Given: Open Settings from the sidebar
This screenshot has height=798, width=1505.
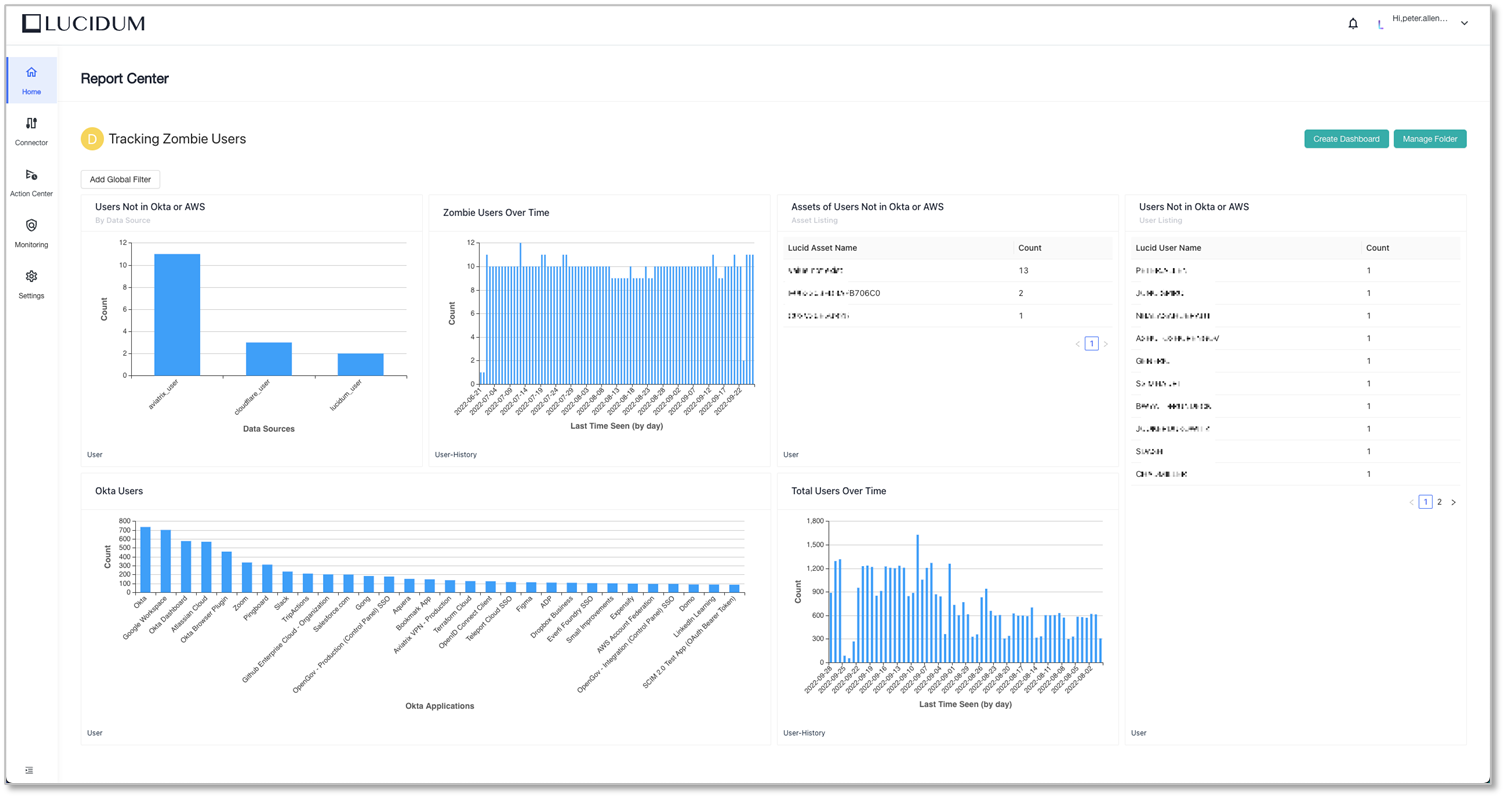Looking at the screenshot, I should pos(31,284).
